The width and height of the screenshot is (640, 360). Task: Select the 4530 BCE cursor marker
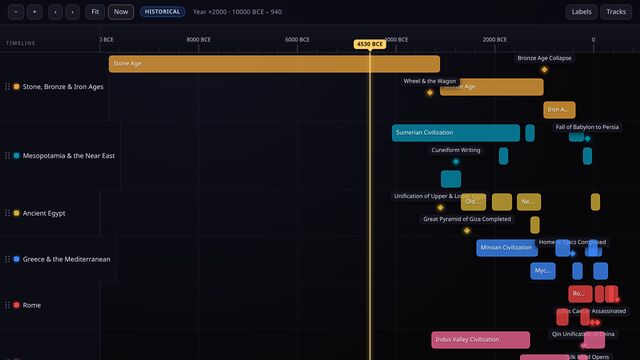click(x=370, y=44)
